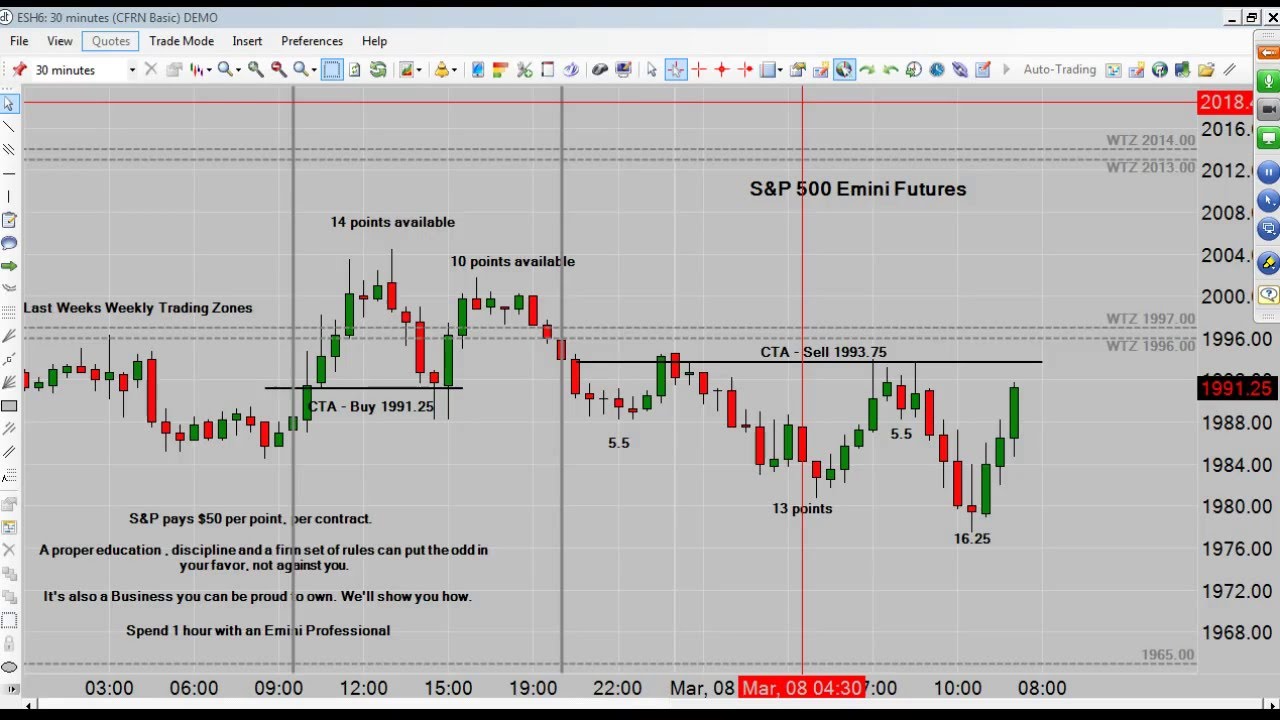The image size is (1280, 720).
Task: Select the text note tool in sidebar
Action: tap(9, 220)
